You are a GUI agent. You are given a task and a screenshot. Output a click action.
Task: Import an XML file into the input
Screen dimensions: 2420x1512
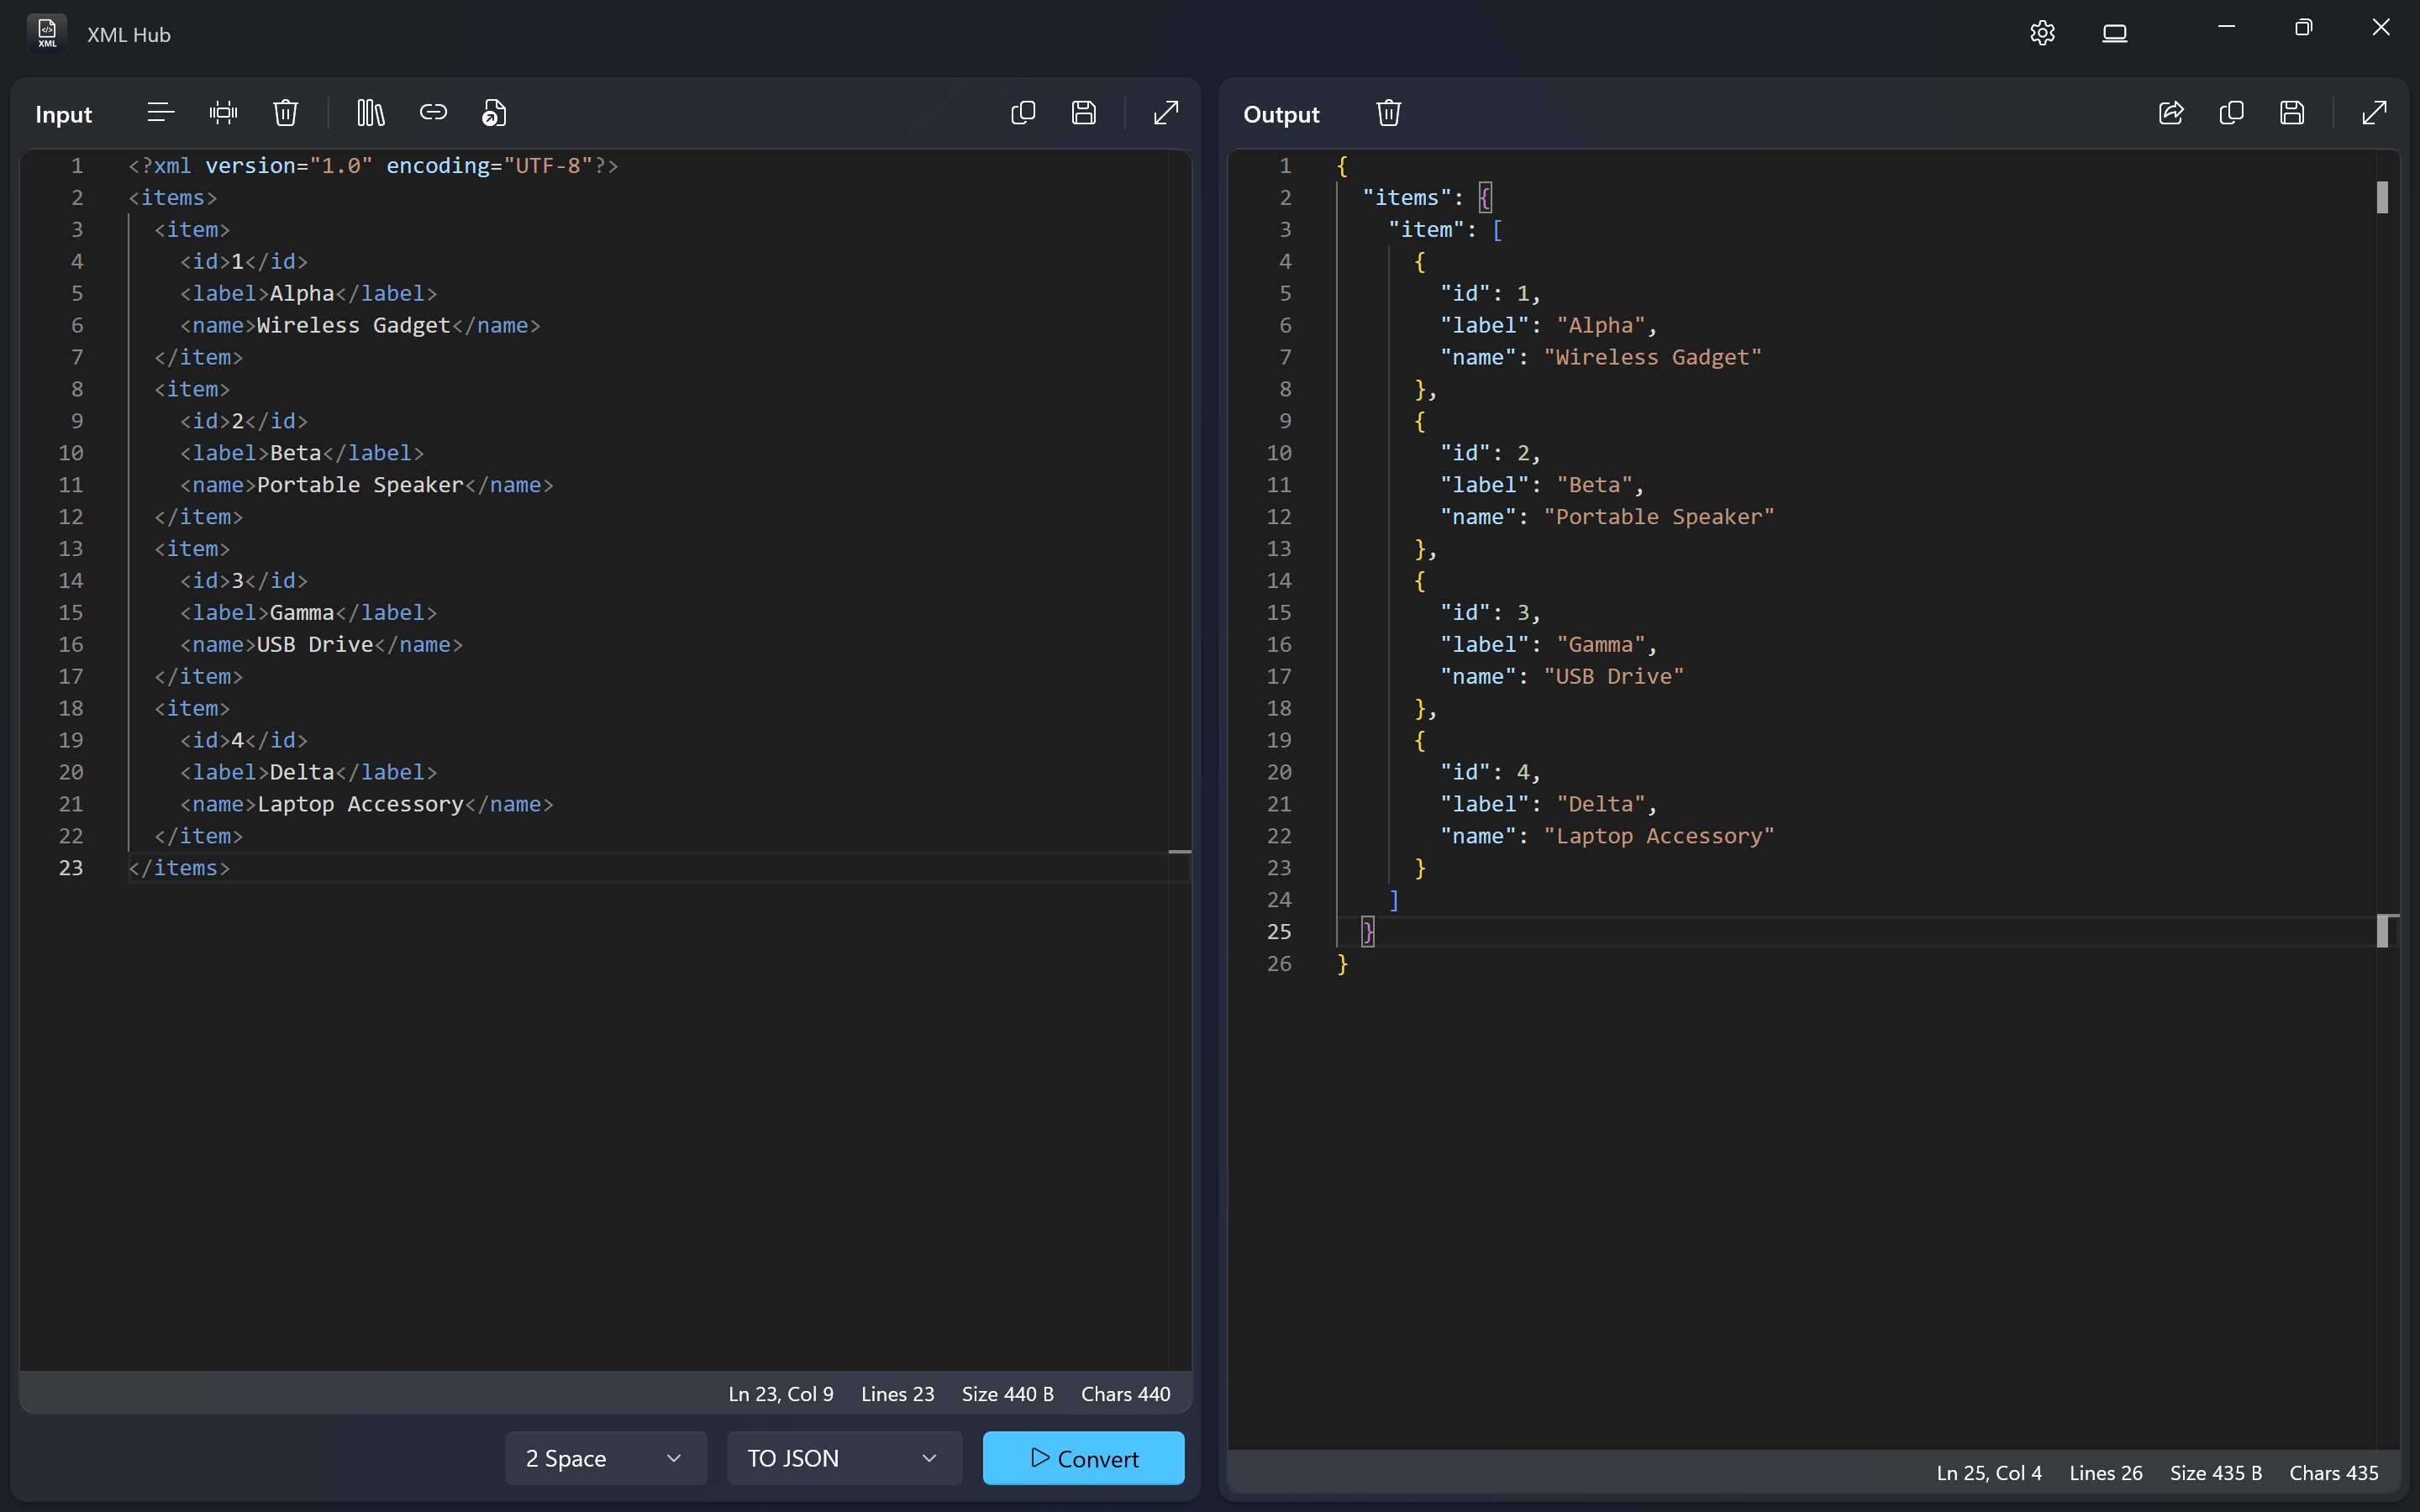[494, 112]
